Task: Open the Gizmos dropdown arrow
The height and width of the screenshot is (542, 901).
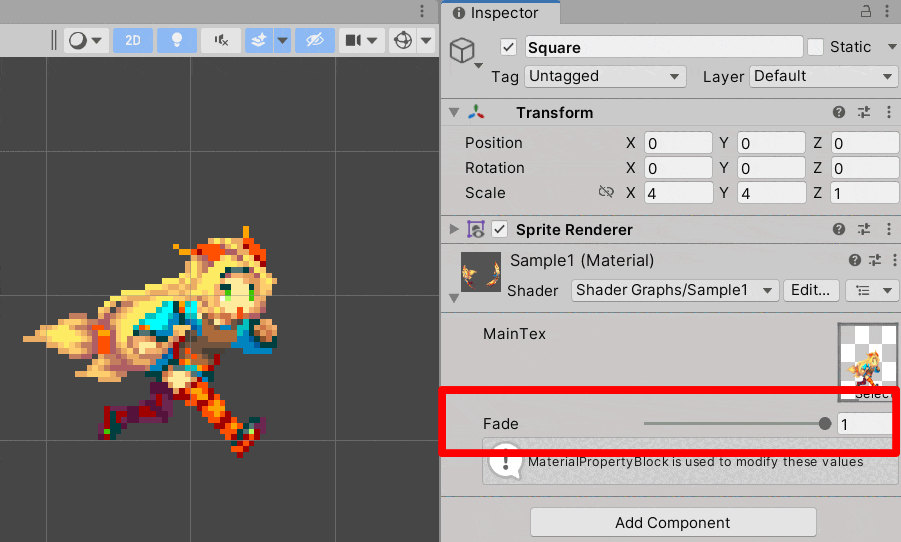Action: (x=426, y=40)
